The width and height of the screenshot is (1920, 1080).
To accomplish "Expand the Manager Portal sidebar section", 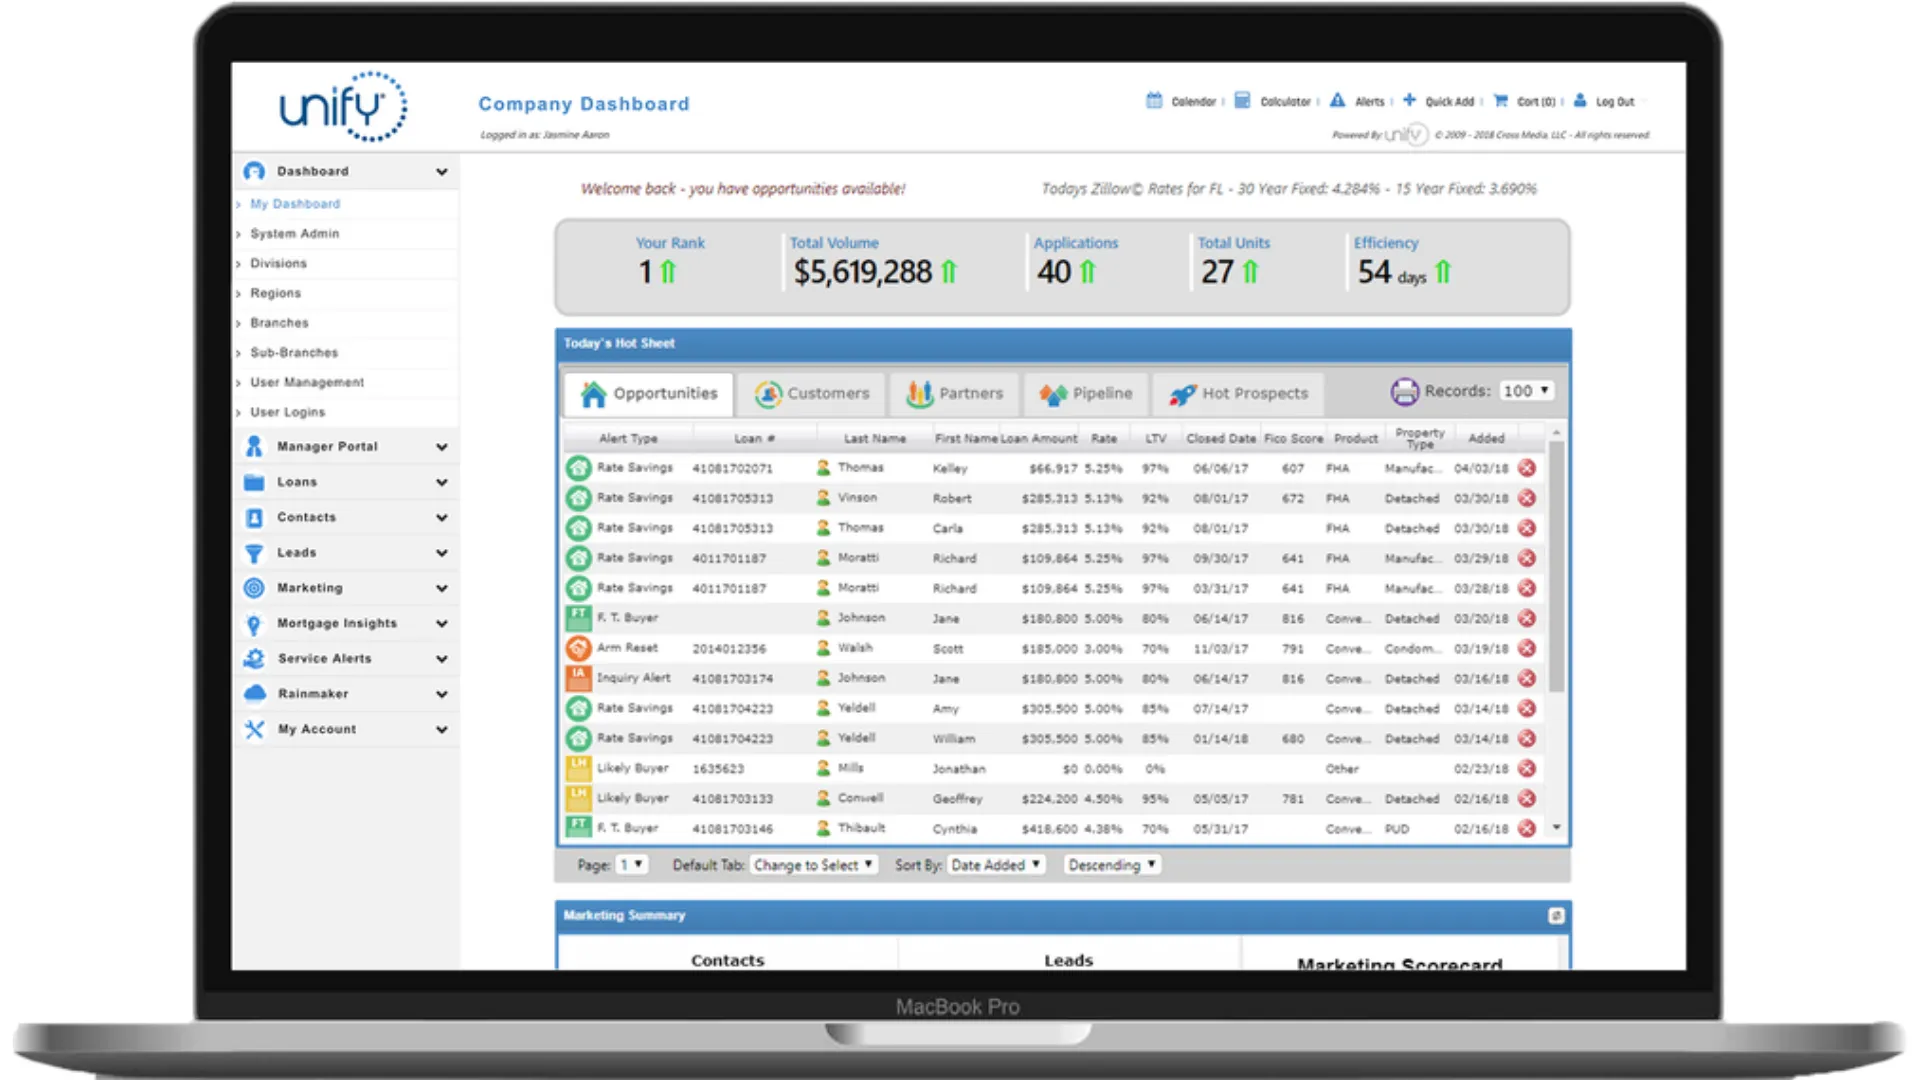I will coord(441,447).
